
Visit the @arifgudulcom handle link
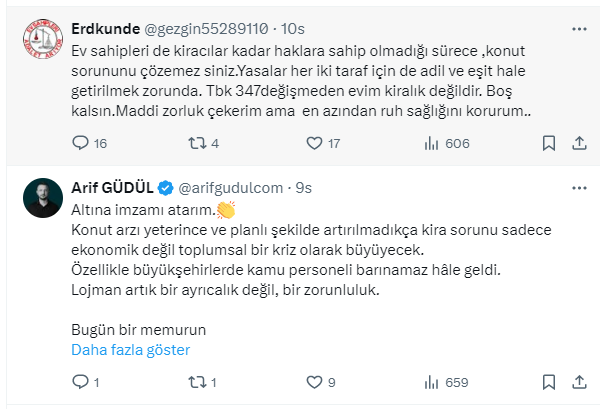[x=232, y=187]
